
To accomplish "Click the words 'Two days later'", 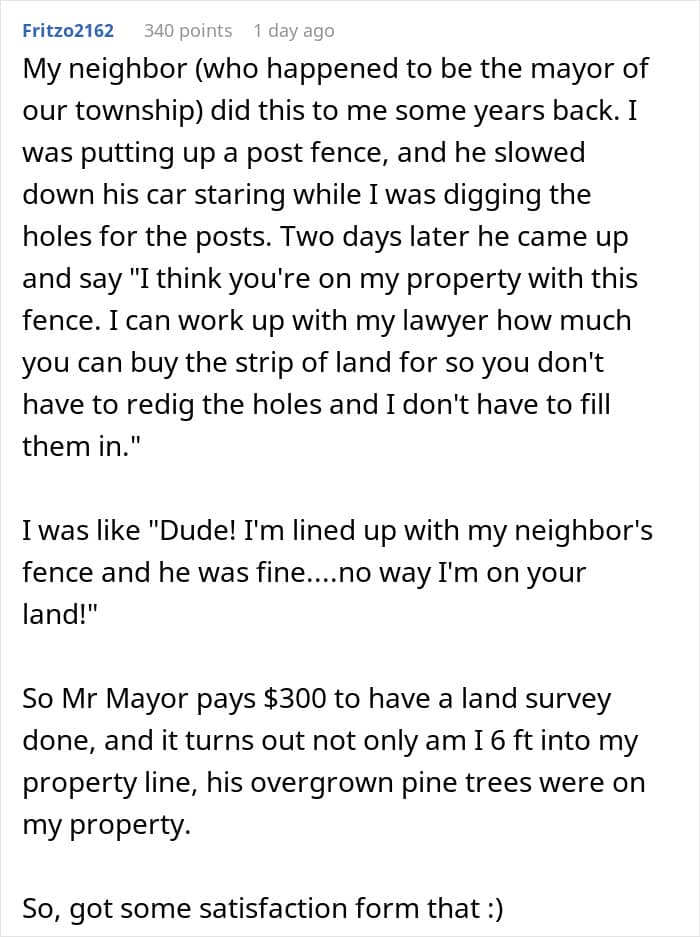I will click(374, 237).
